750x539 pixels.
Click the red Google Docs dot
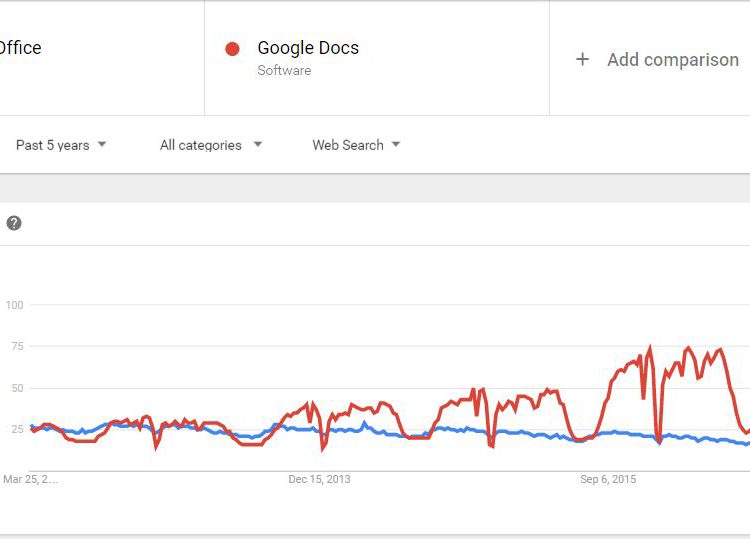pos(232,48)
